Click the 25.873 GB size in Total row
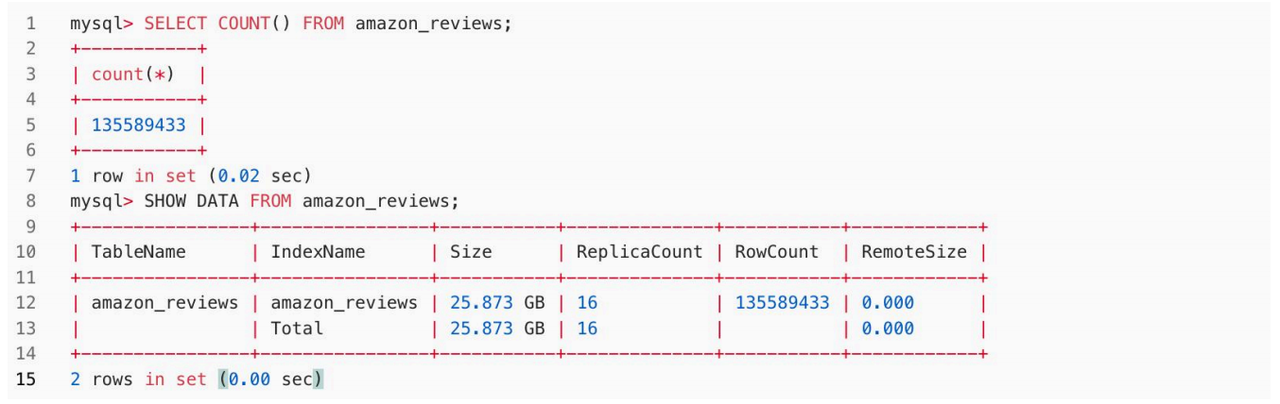Image resolution: width=1280 pixels, height=404 pixels. [497, 328]
